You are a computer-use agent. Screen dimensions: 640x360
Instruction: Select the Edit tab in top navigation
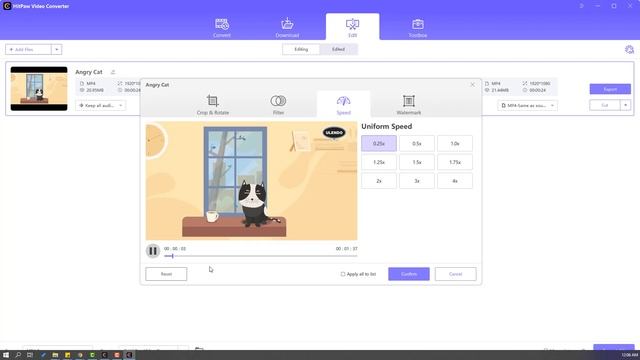click(352, 27)
